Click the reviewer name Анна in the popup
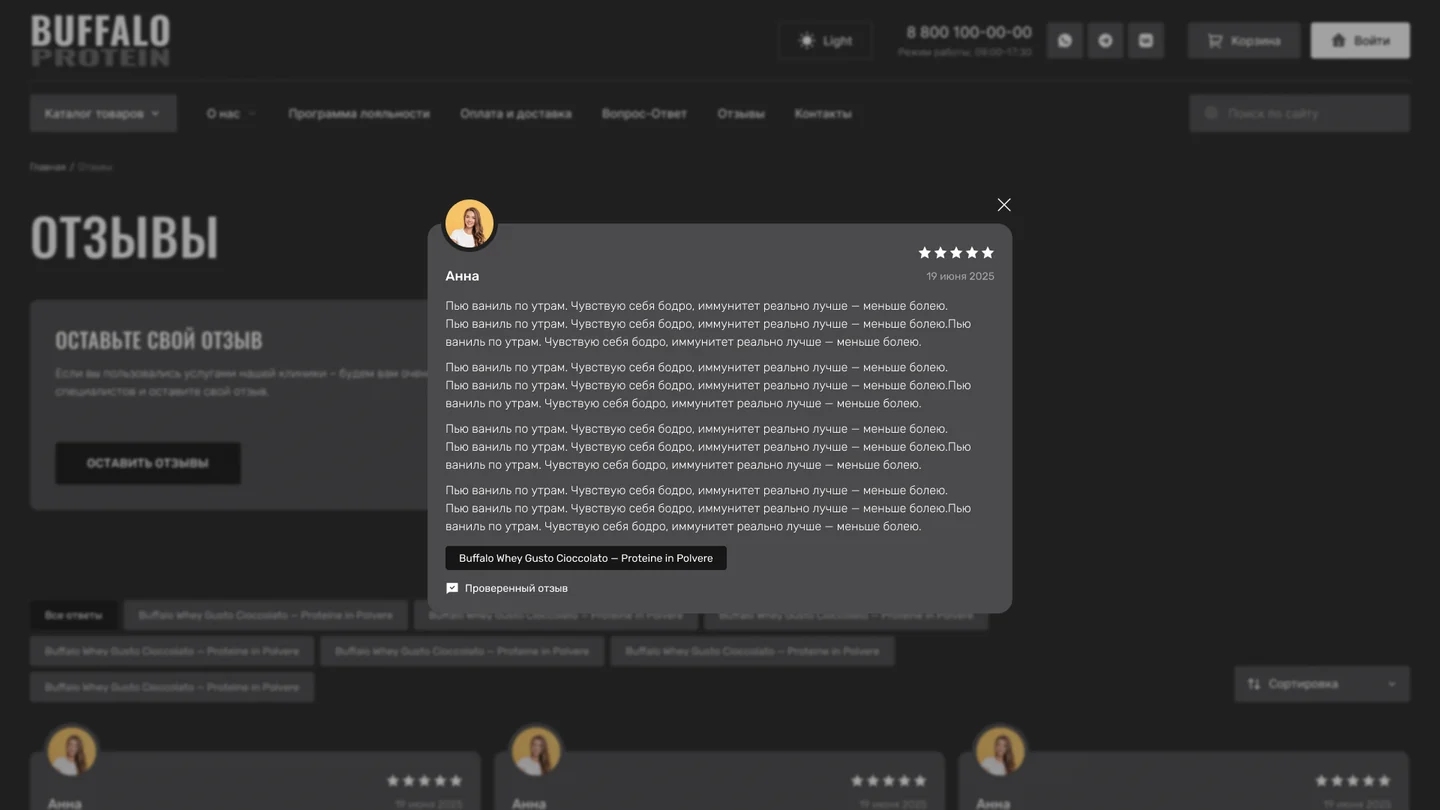Screen dimensions: 1440x810 coord(462,276)
